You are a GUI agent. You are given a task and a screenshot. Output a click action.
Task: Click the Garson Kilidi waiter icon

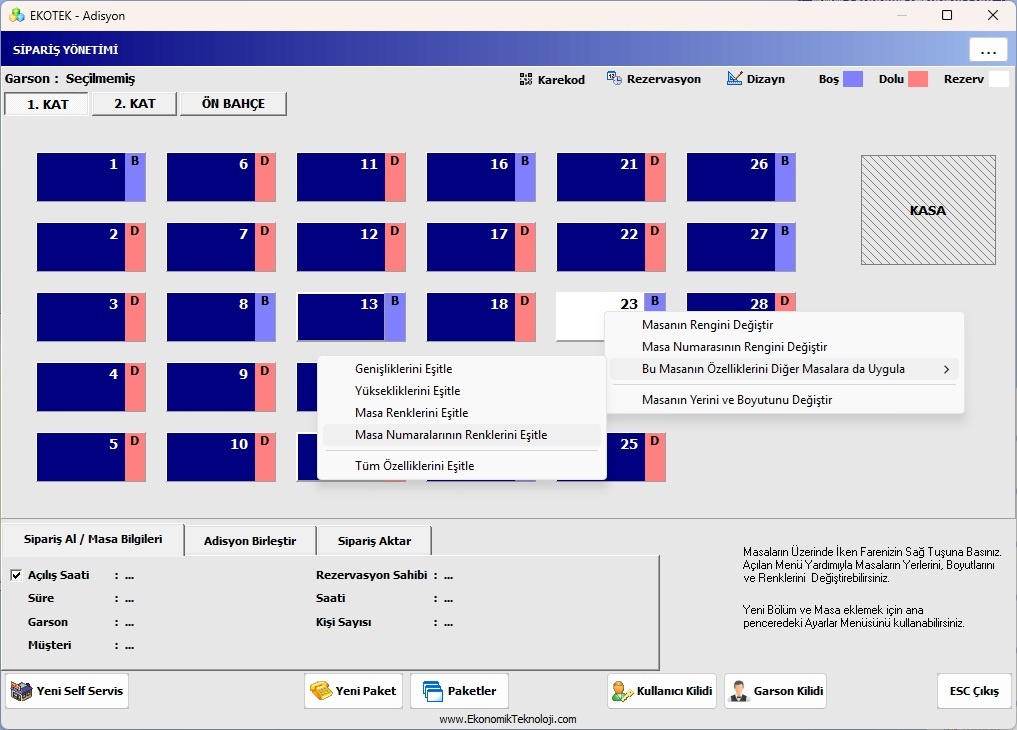pyautogui.click(x=739, y=691)
